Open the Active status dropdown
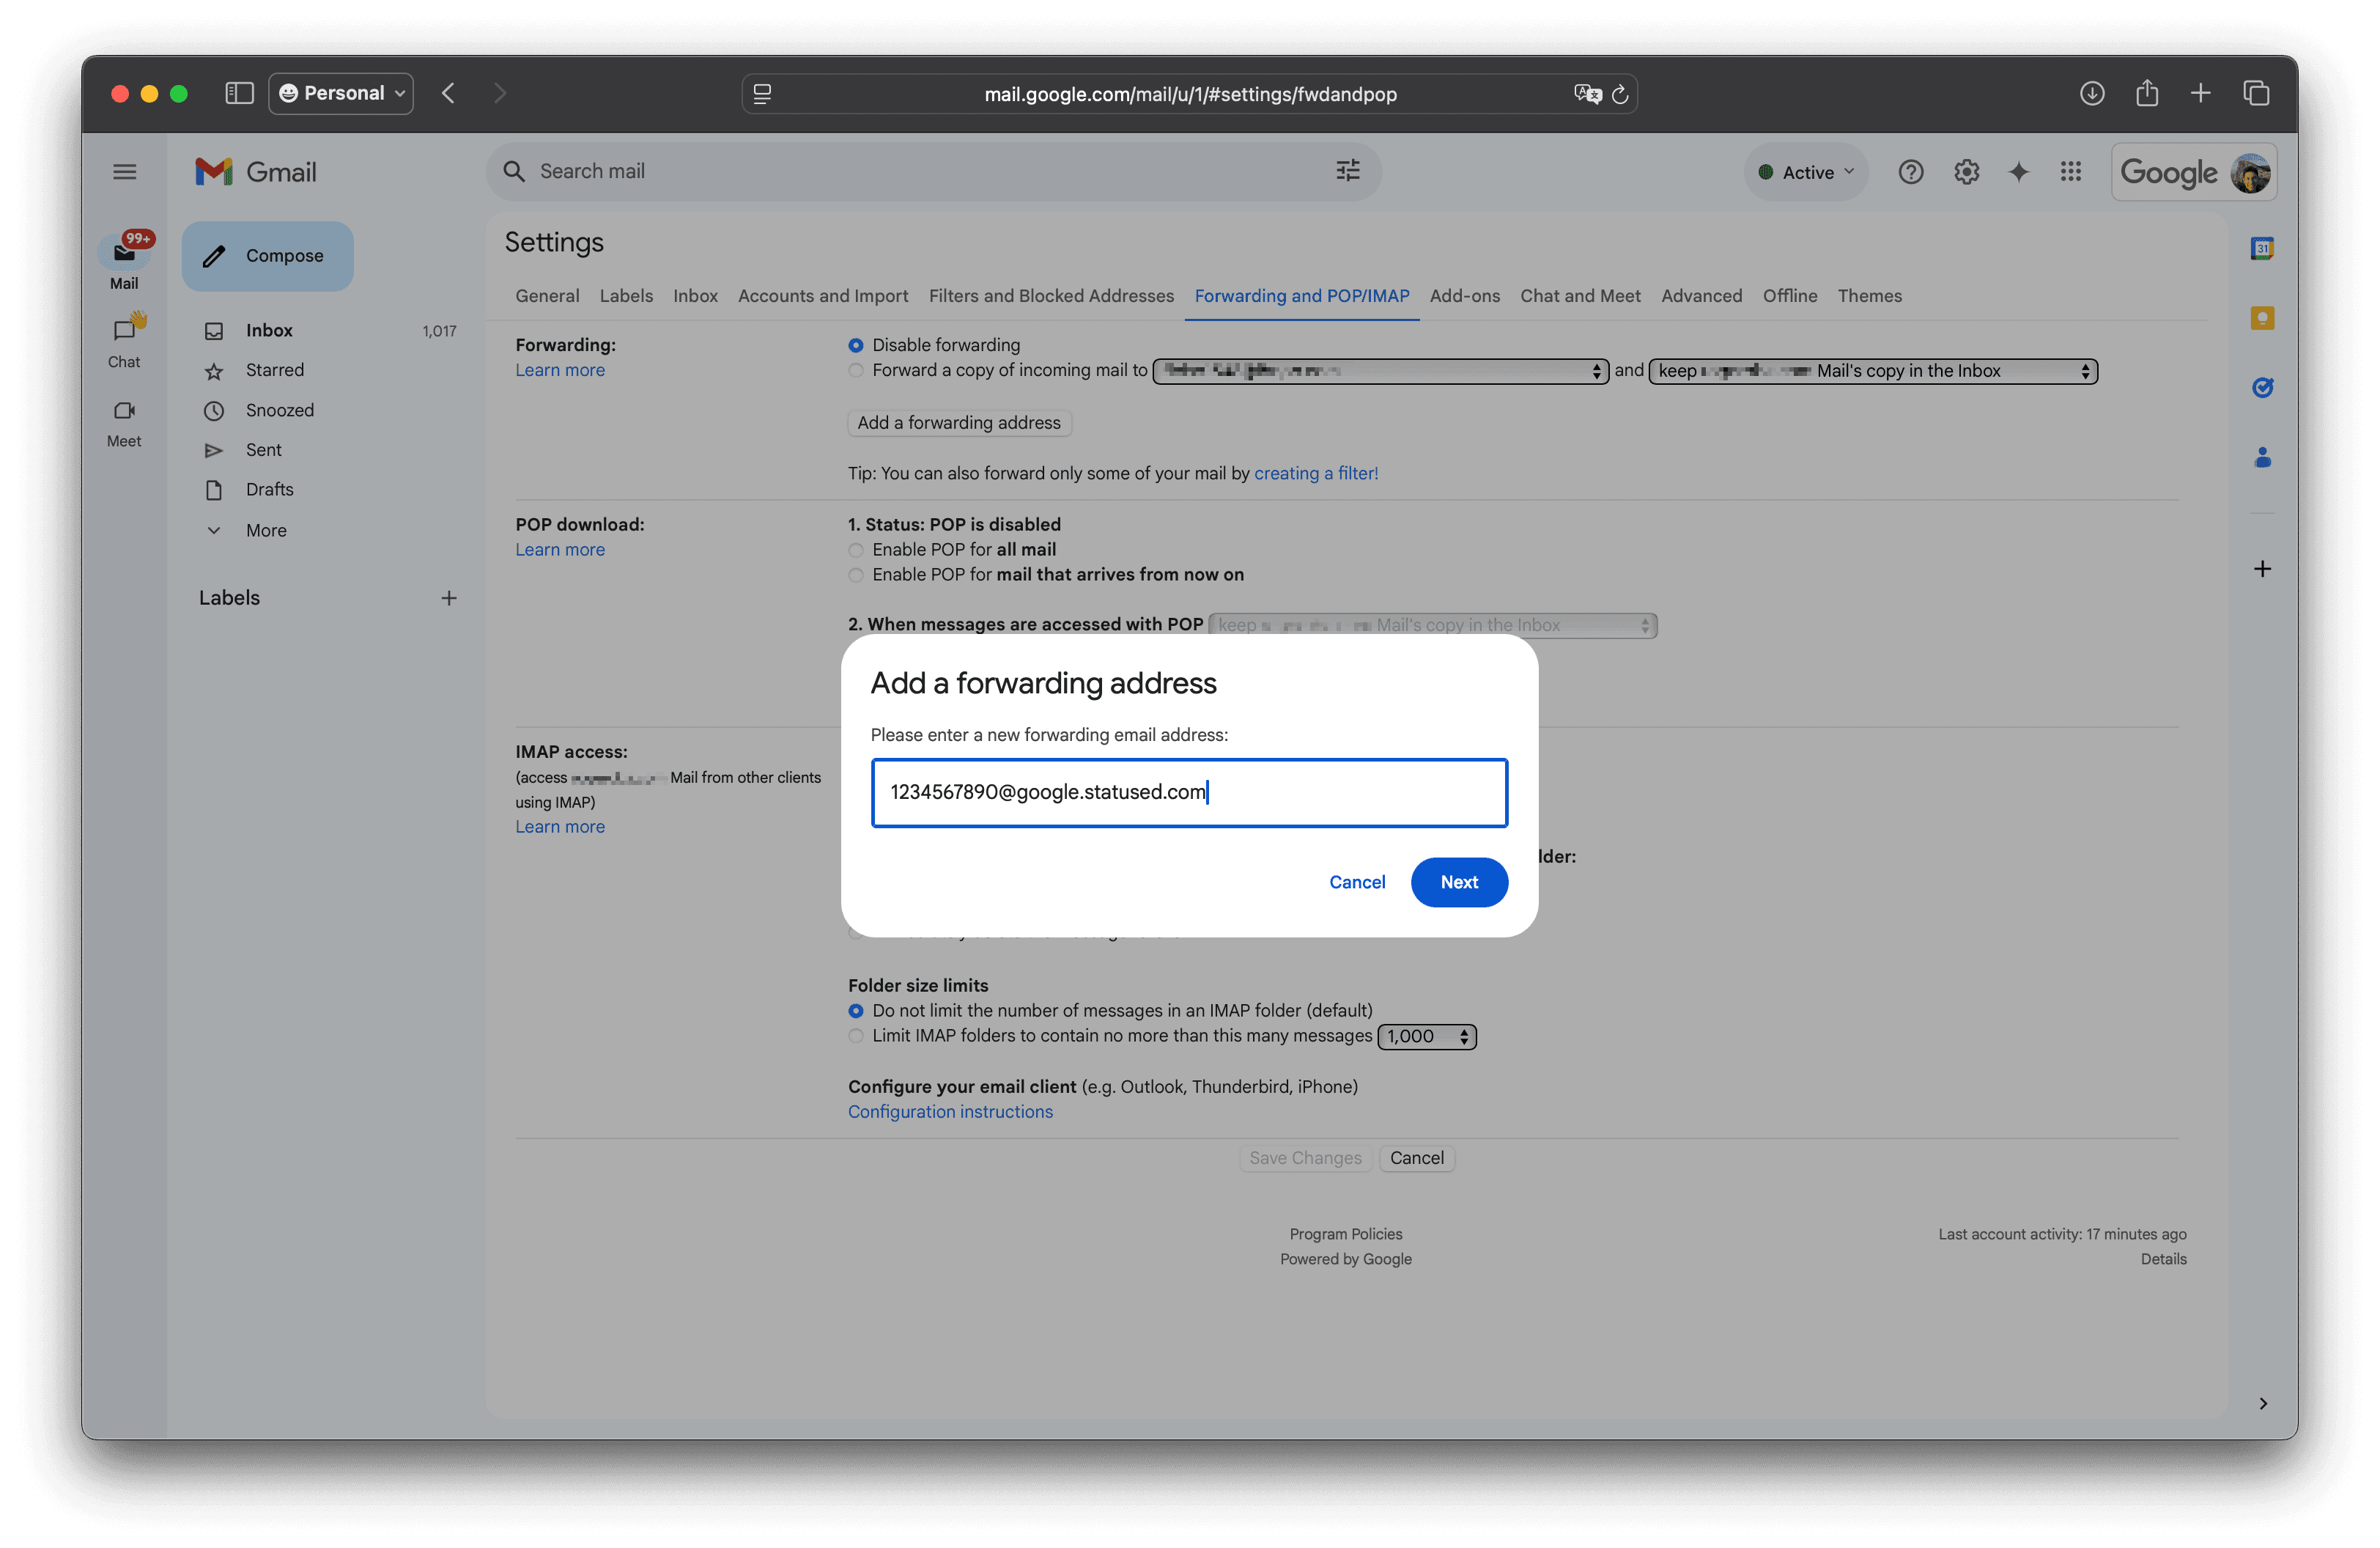This screenshot has width=2380, height=1548. [1806, 171]
